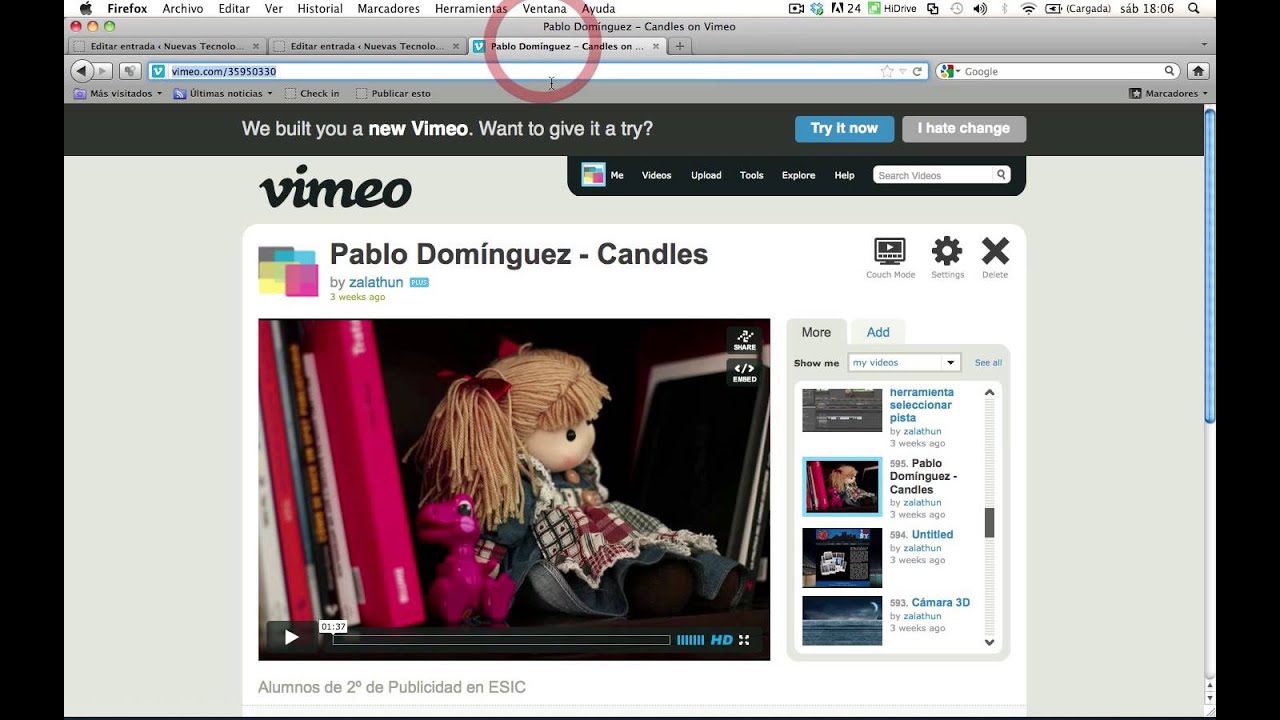This screenshot has width=1280, height=720.
Task: Toggle HD quality on video player
Action: pyautogui.click(x=721, y=640)
